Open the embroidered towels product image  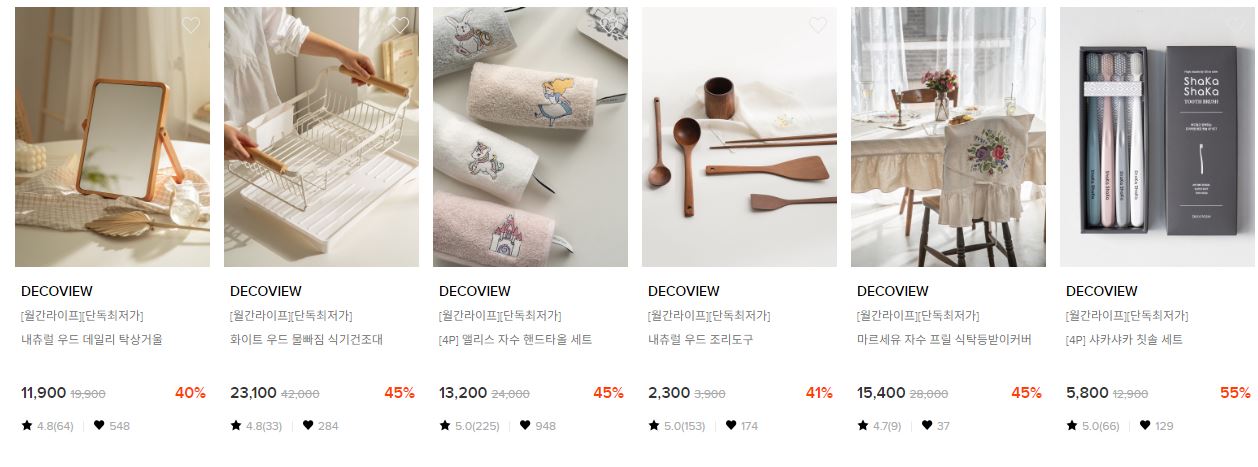point(530,137)
